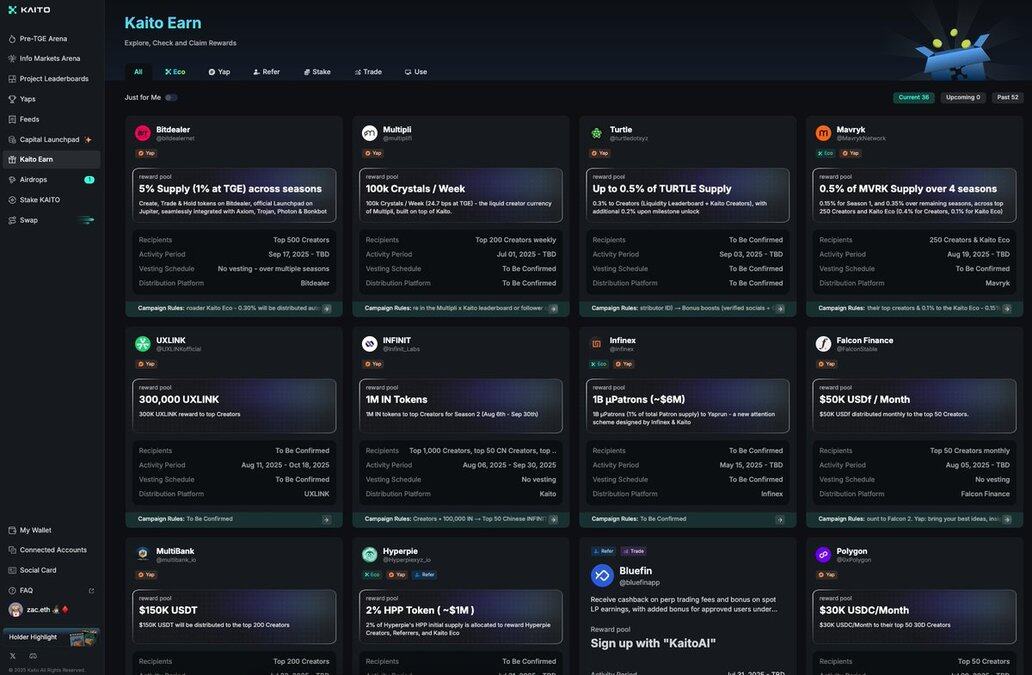The image size is (1032, 675).
Task: Switch to the Eco tab
Action: click(x=175, y=72)
